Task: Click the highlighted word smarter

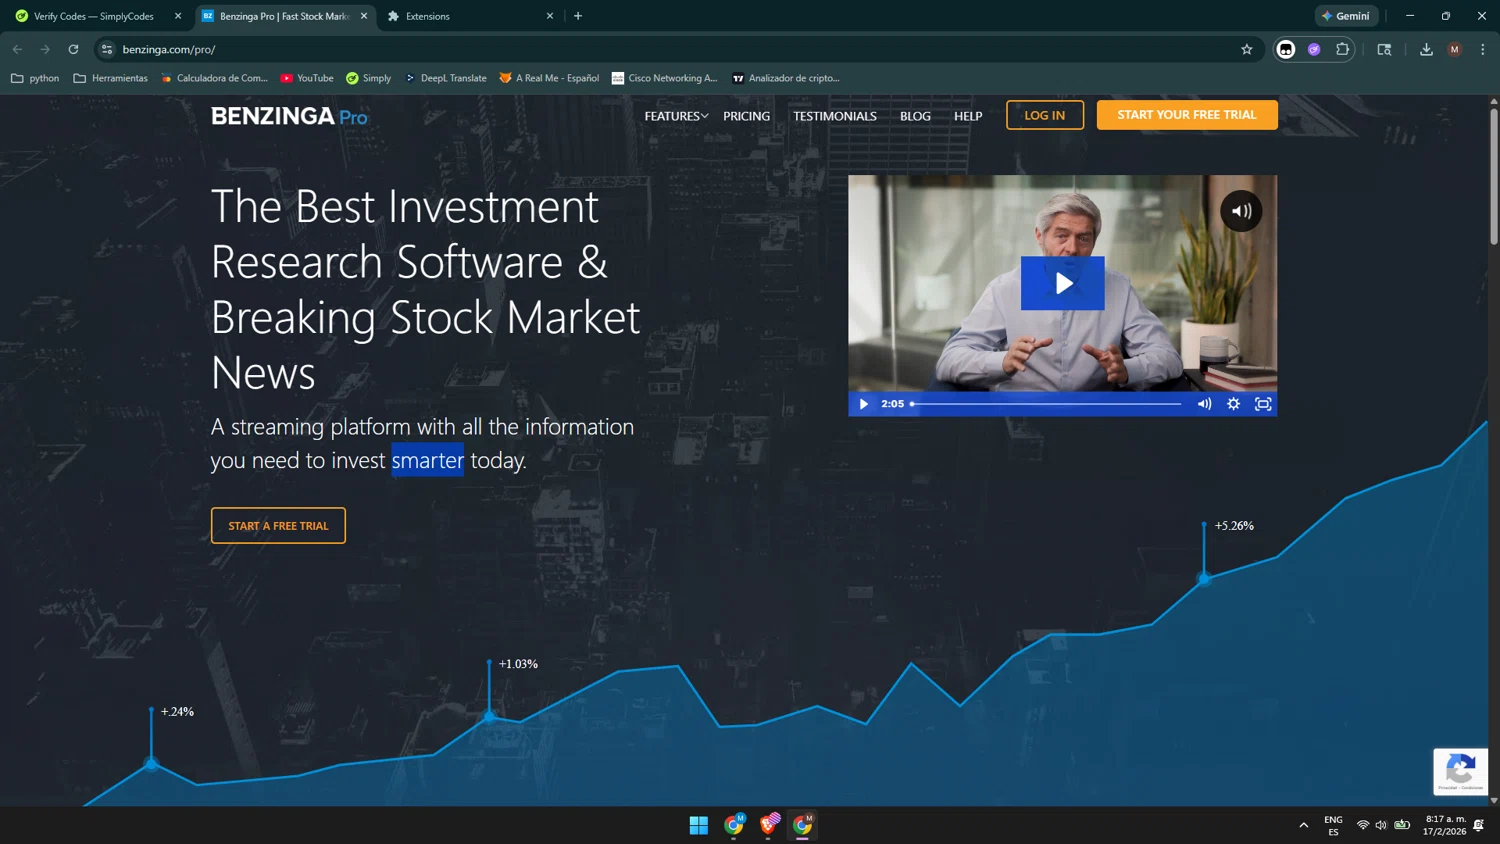Action: pos(427,460)
